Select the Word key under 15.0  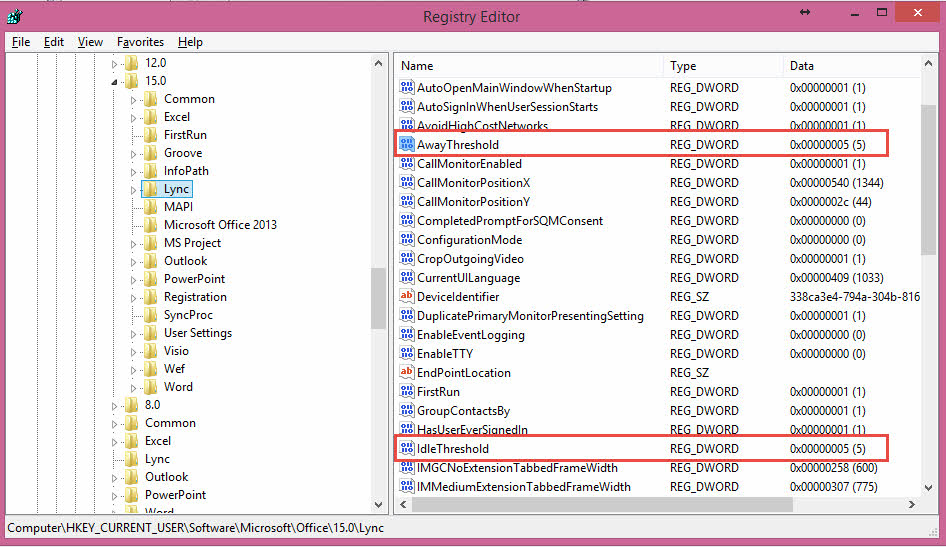pos(178,387)
